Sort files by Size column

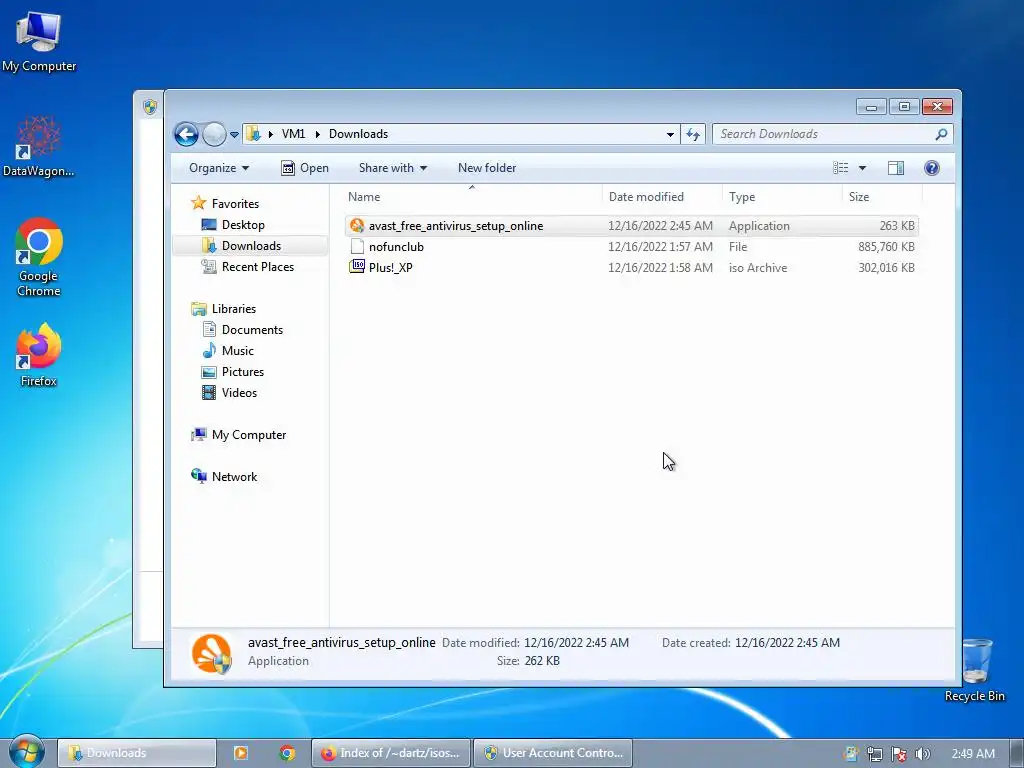(x=882, y=197)
